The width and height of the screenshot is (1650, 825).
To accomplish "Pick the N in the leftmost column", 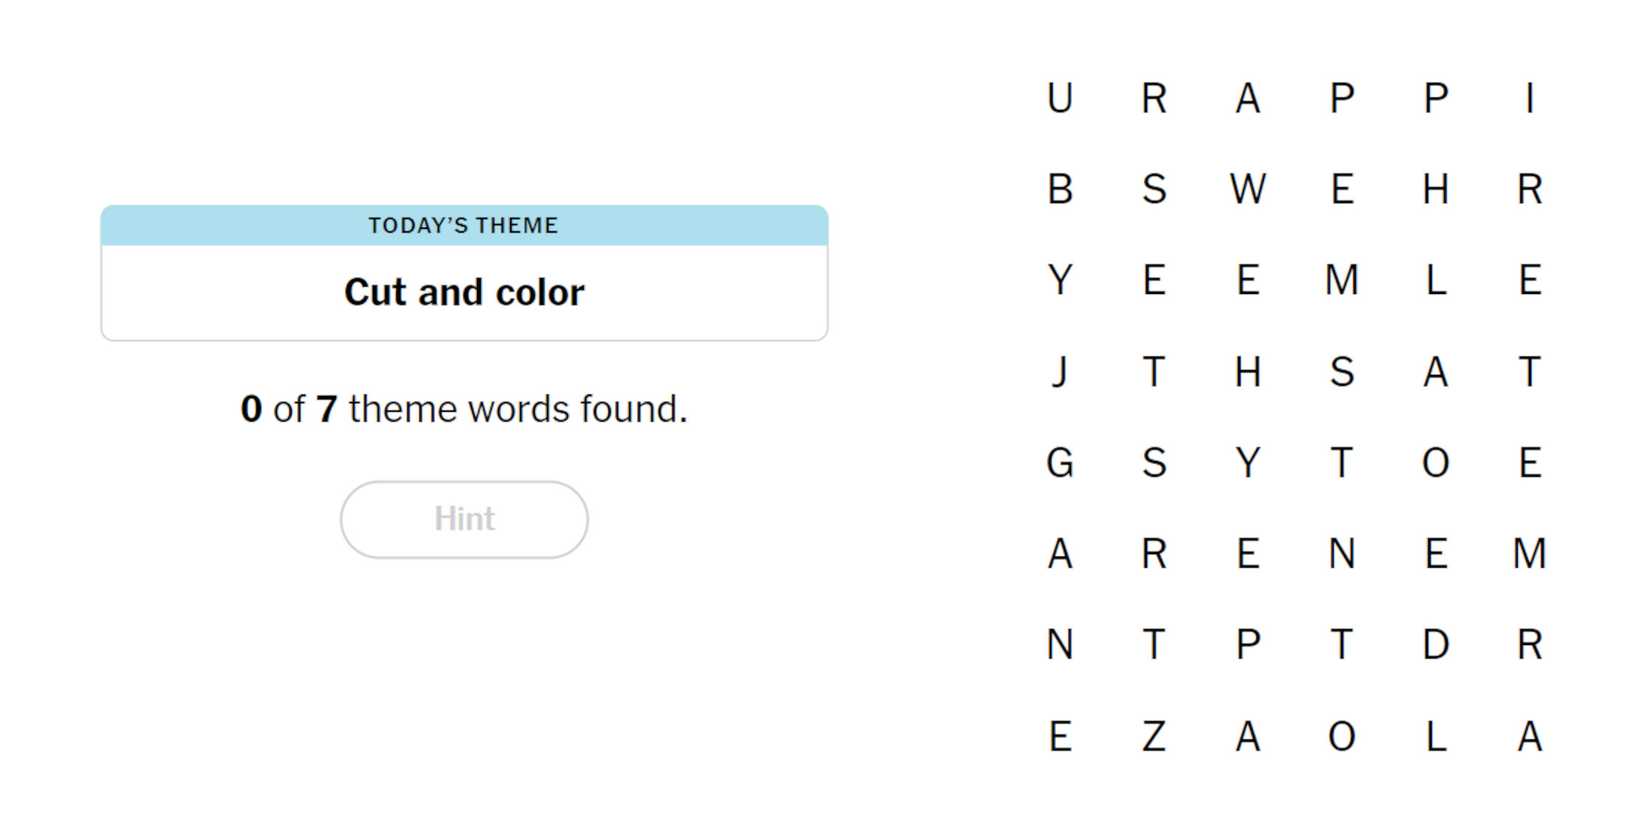I will [1060, 645].
